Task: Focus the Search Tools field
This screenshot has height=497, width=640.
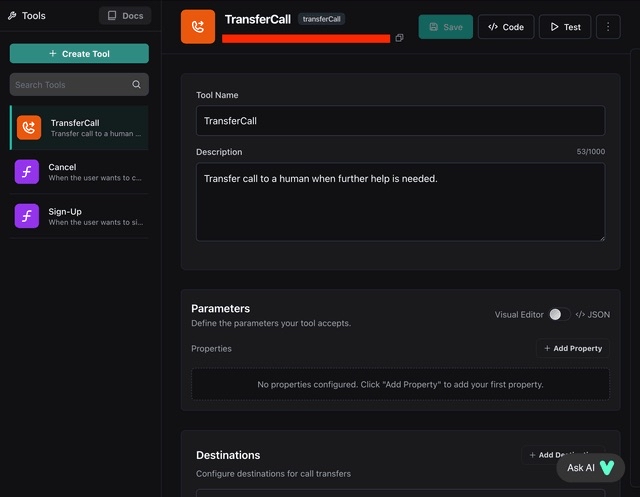Action: 79,84
